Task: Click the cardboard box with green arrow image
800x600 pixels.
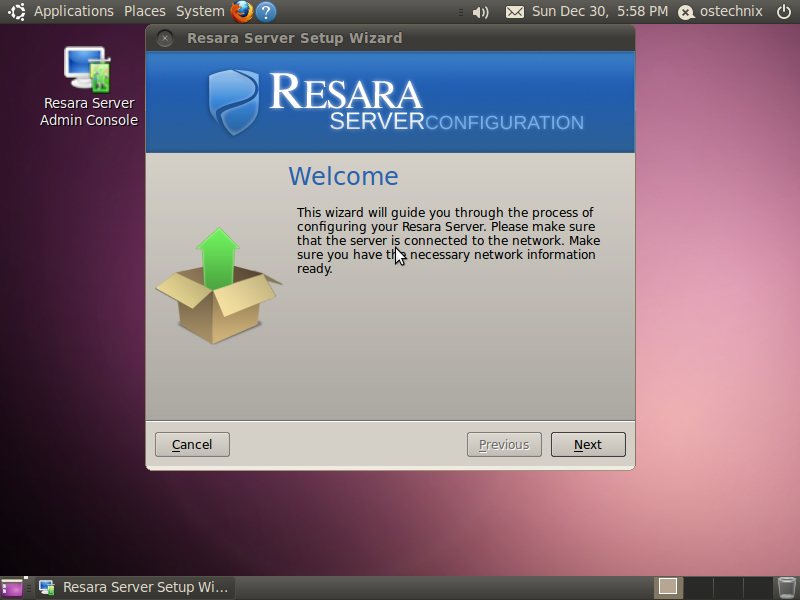Action: (218, 286)
